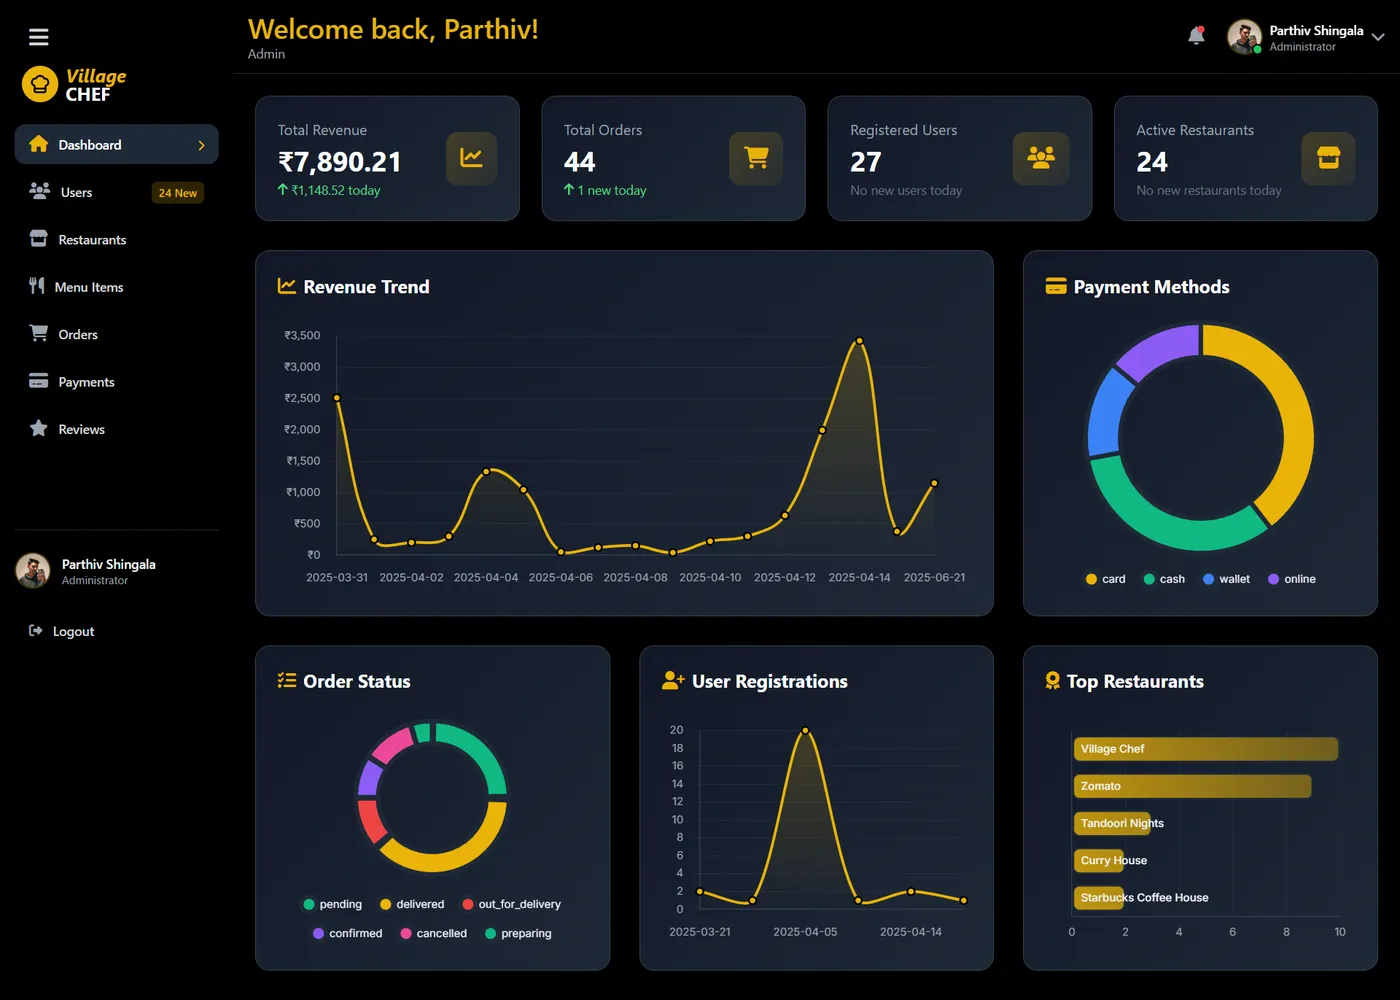
Task: Toggle the delivered legend in Order Status
Action: pos(412,904)
